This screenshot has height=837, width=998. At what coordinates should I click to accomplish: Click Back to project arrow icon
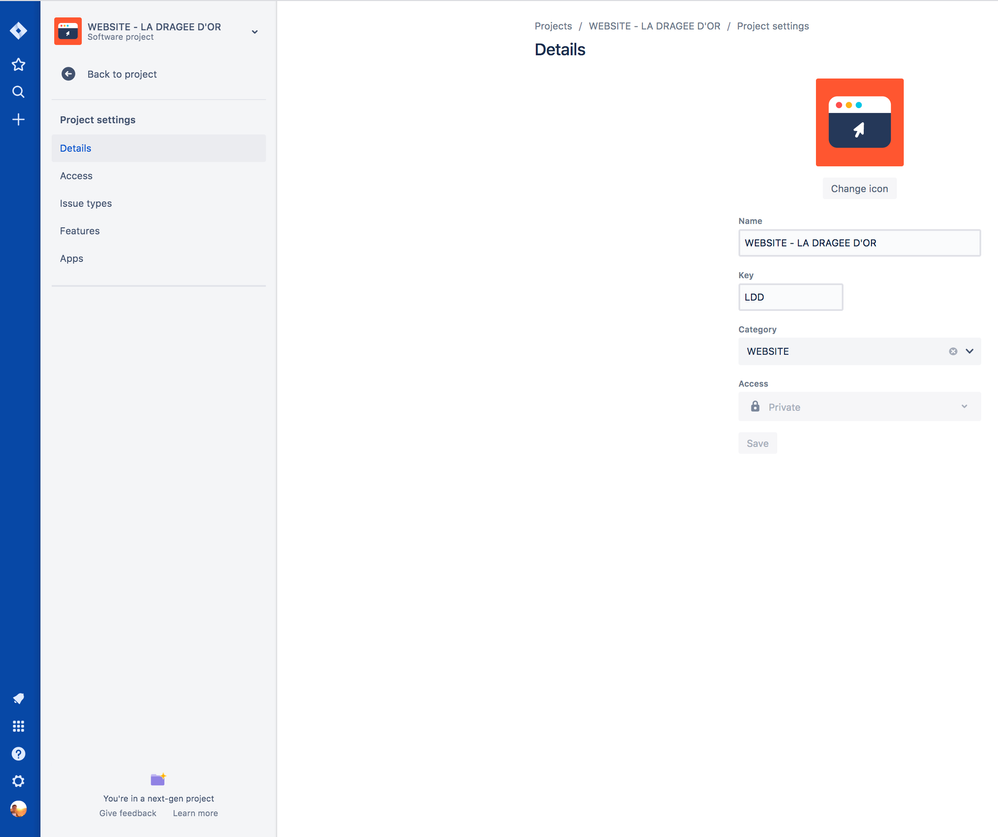pos(68,74)
